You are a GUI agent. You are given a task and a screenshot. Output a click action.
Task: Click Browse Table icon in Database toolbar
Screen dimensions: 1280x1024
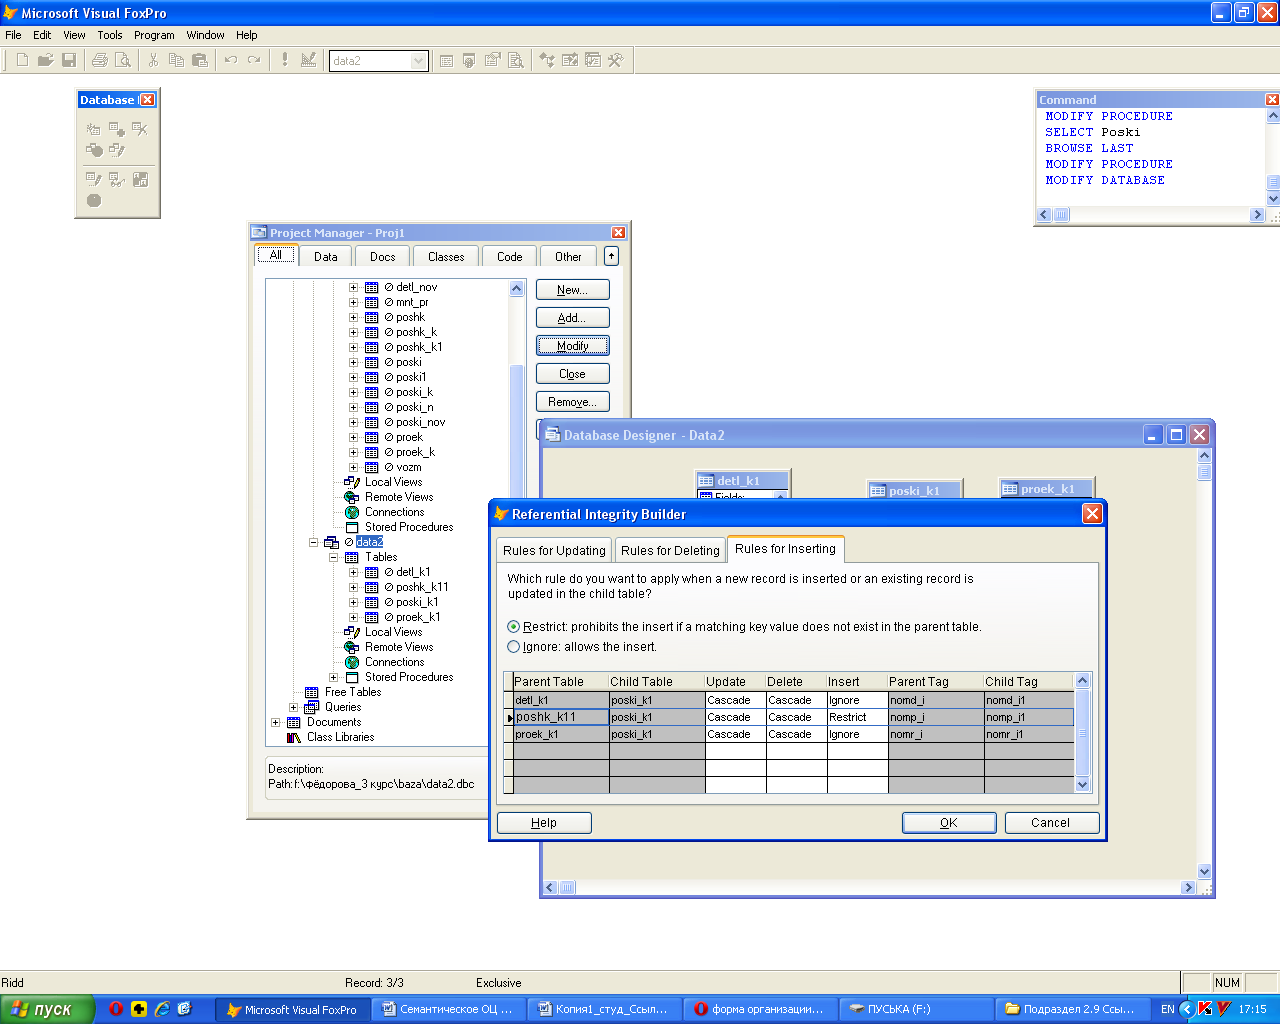tap(117, 179)
